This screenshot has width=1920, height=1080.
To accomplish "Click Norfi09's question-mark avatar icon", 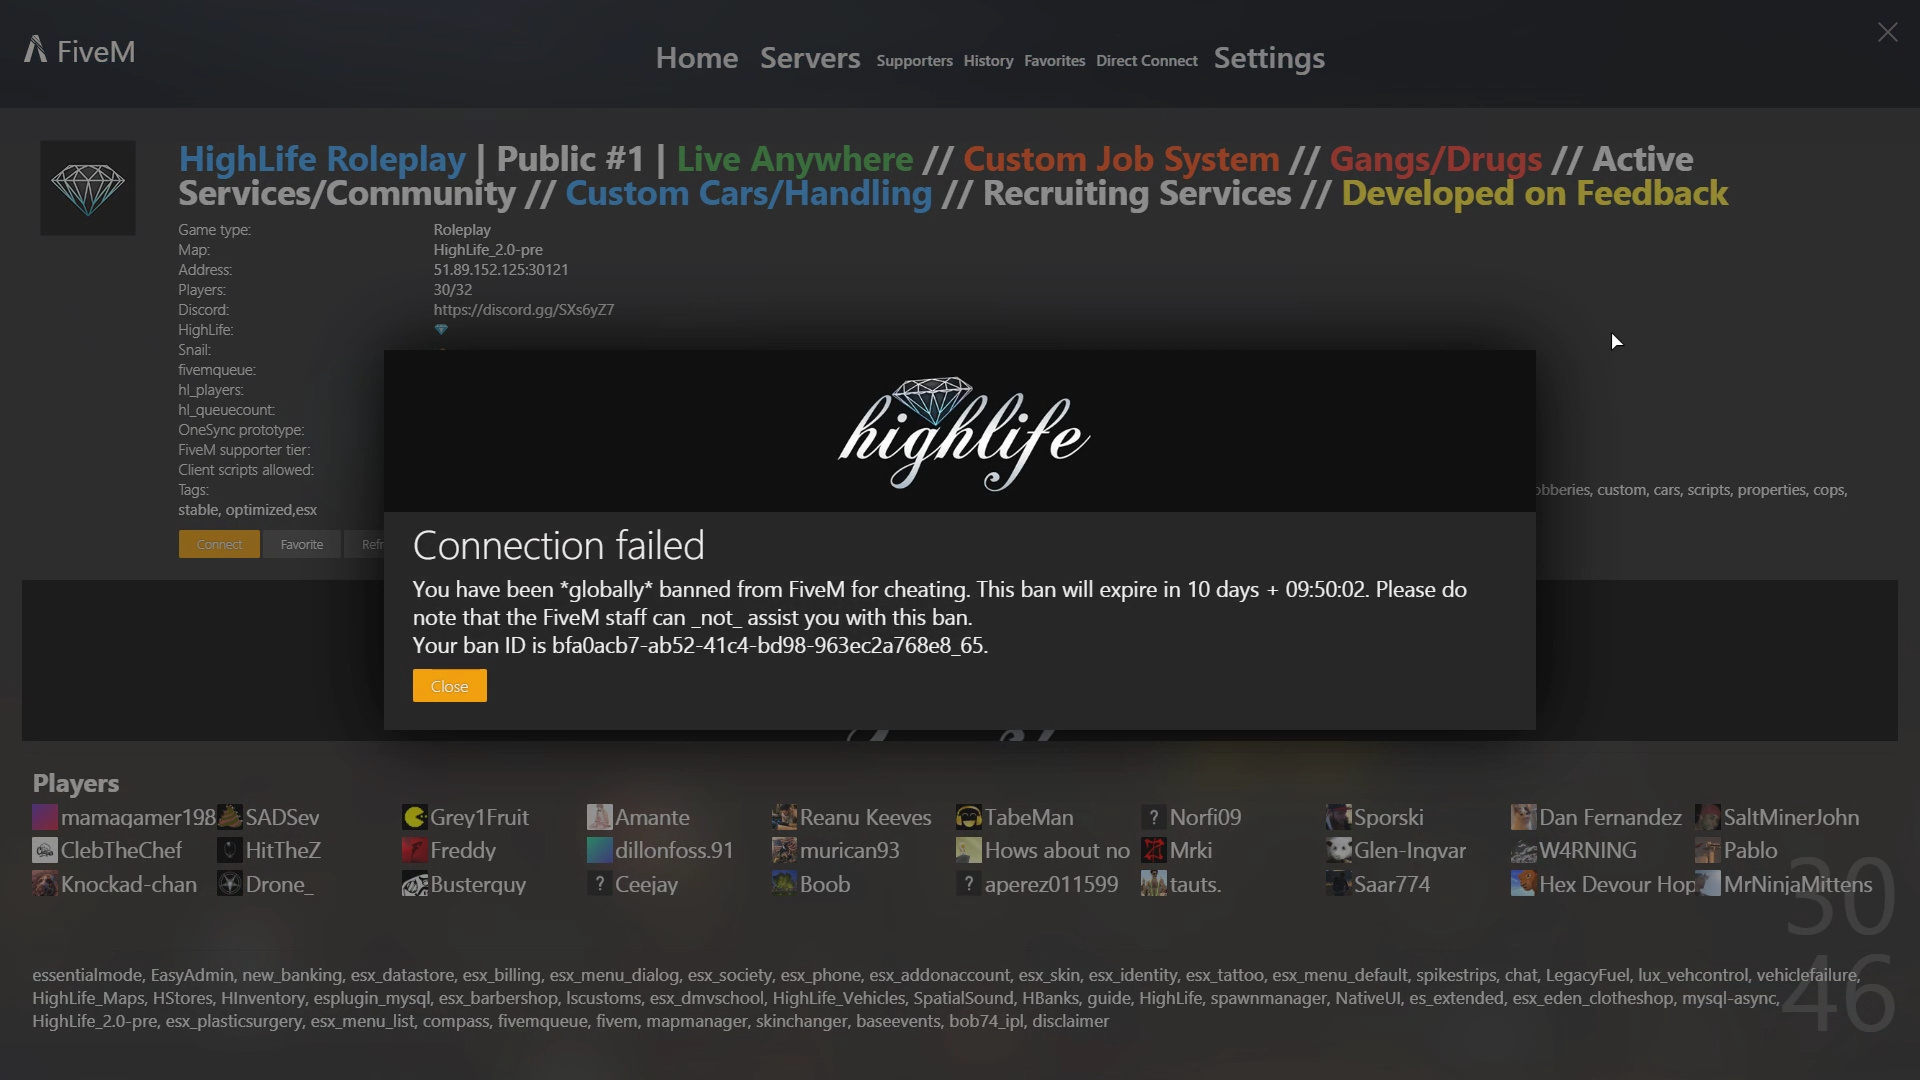I will (1155, 817).
